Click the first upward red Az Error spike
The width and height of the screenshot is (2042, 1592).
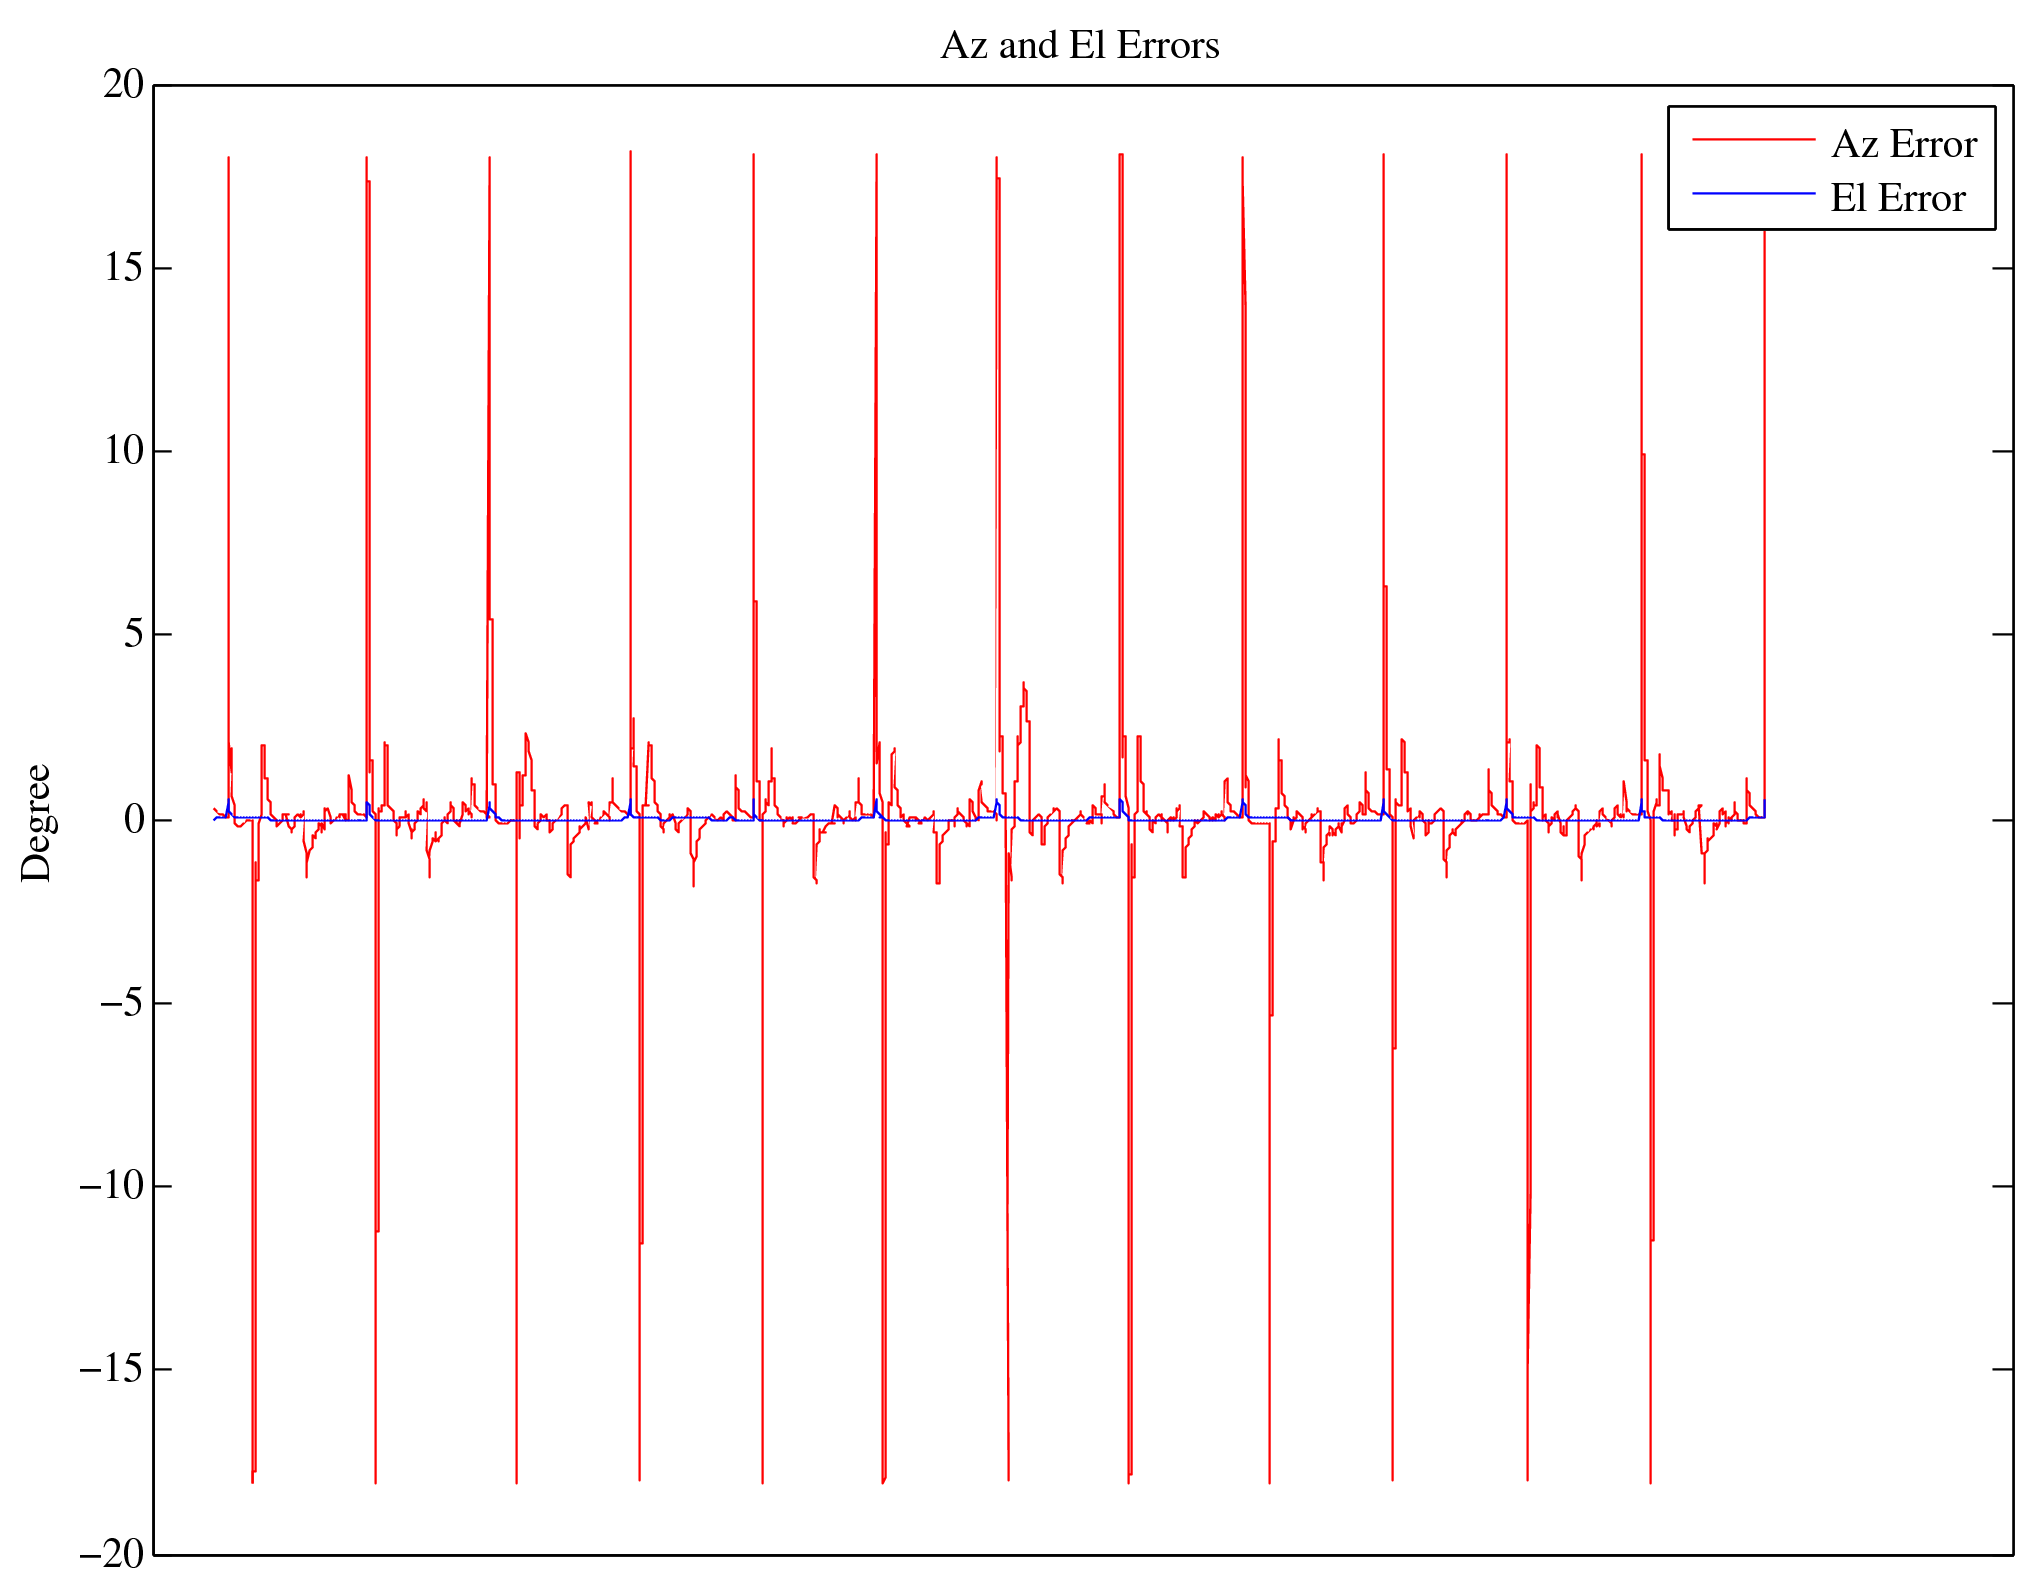tap(228, 400)
